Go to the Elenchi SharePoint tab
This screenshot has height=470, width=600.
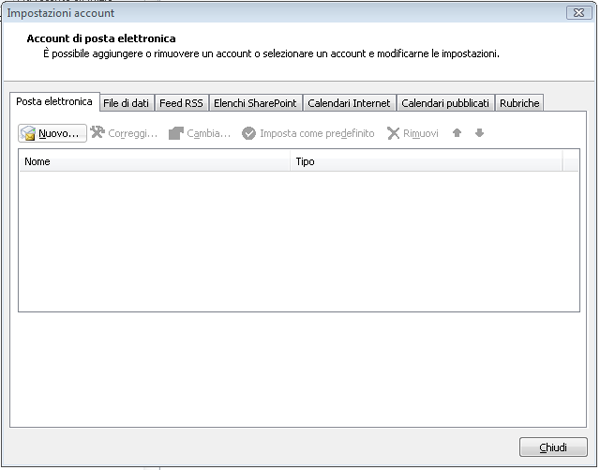pyautogui.click(x=254, y=103)
